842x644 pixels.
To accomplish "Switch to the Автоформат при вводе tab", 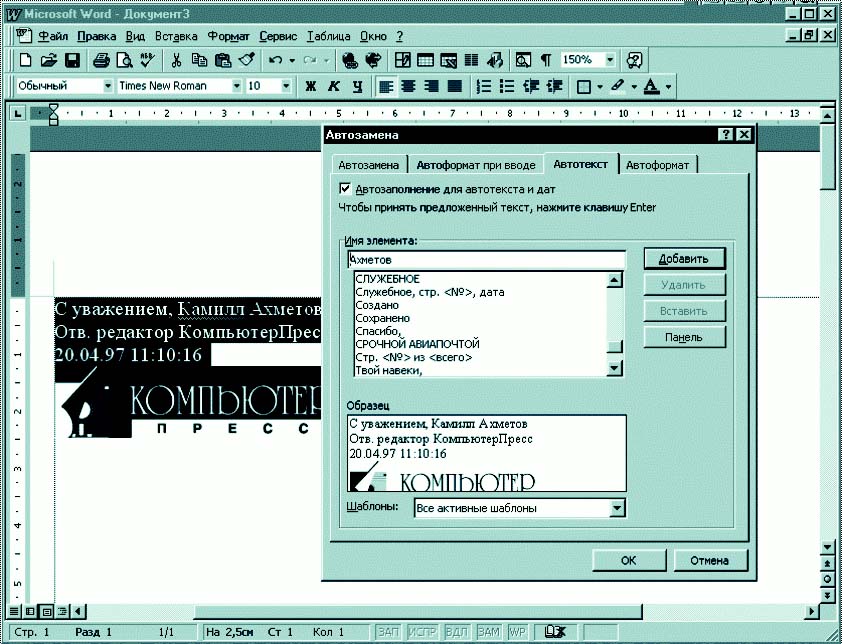I will pyautogui.click(x=476, y=165).
